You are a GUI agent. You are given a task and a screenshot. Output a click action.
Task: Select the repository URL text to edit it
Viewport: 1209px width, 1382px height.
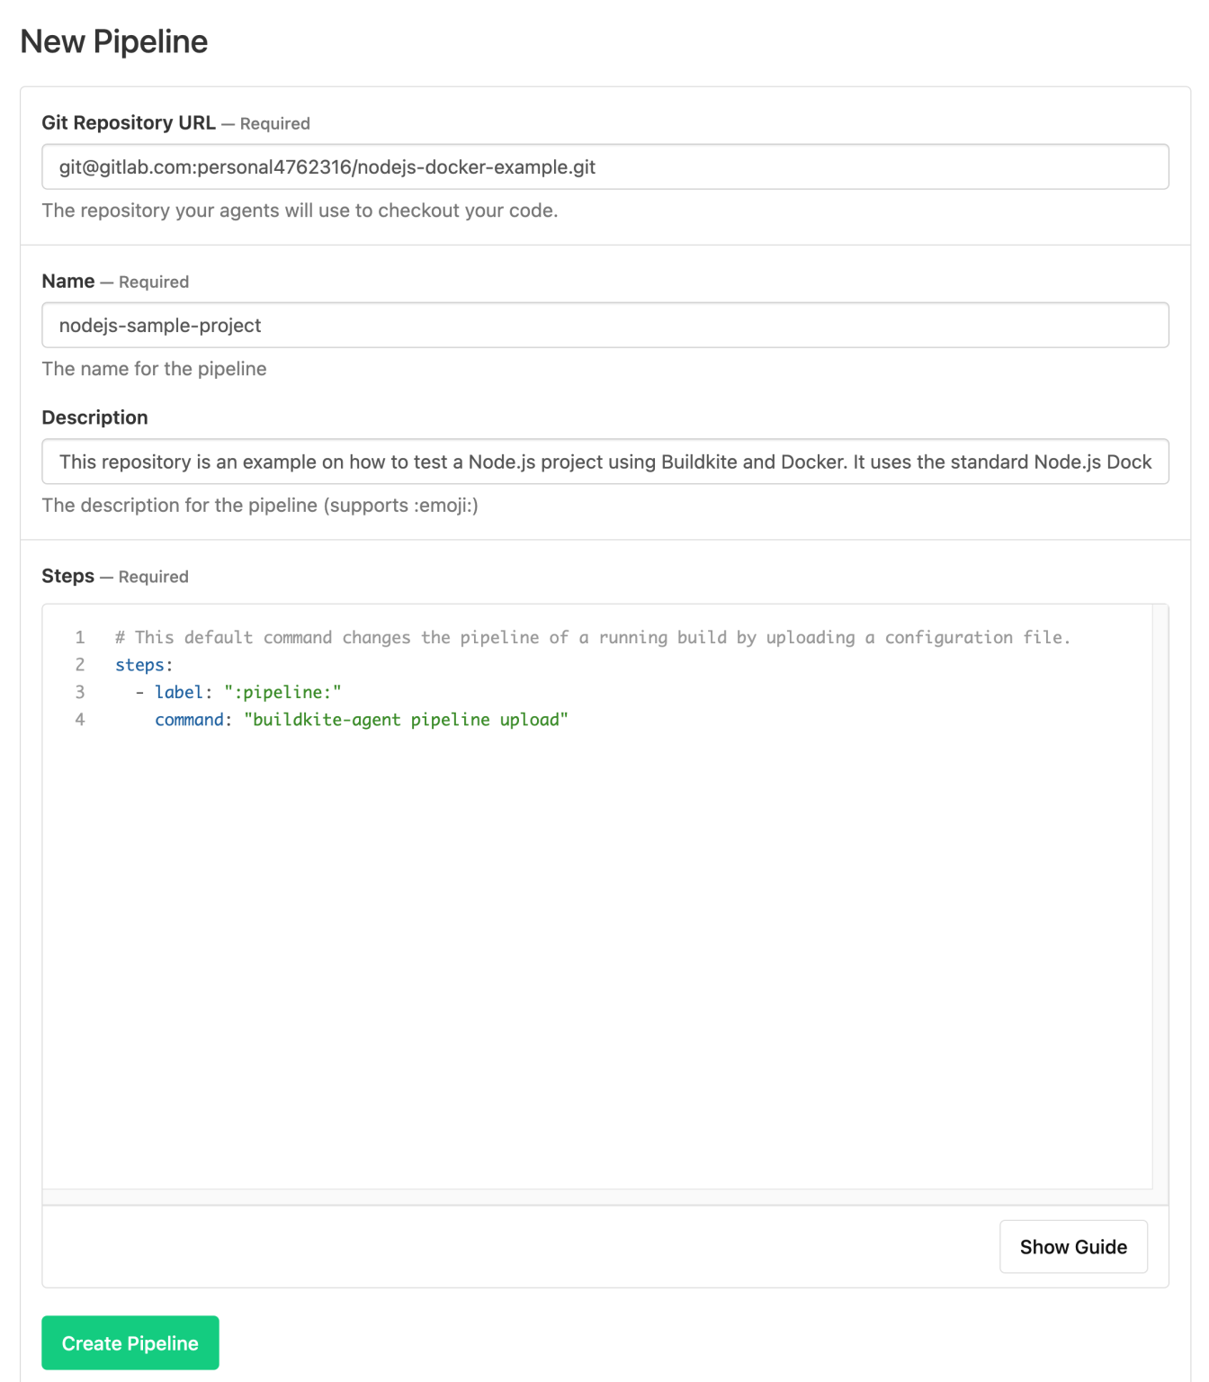(326, 166)
